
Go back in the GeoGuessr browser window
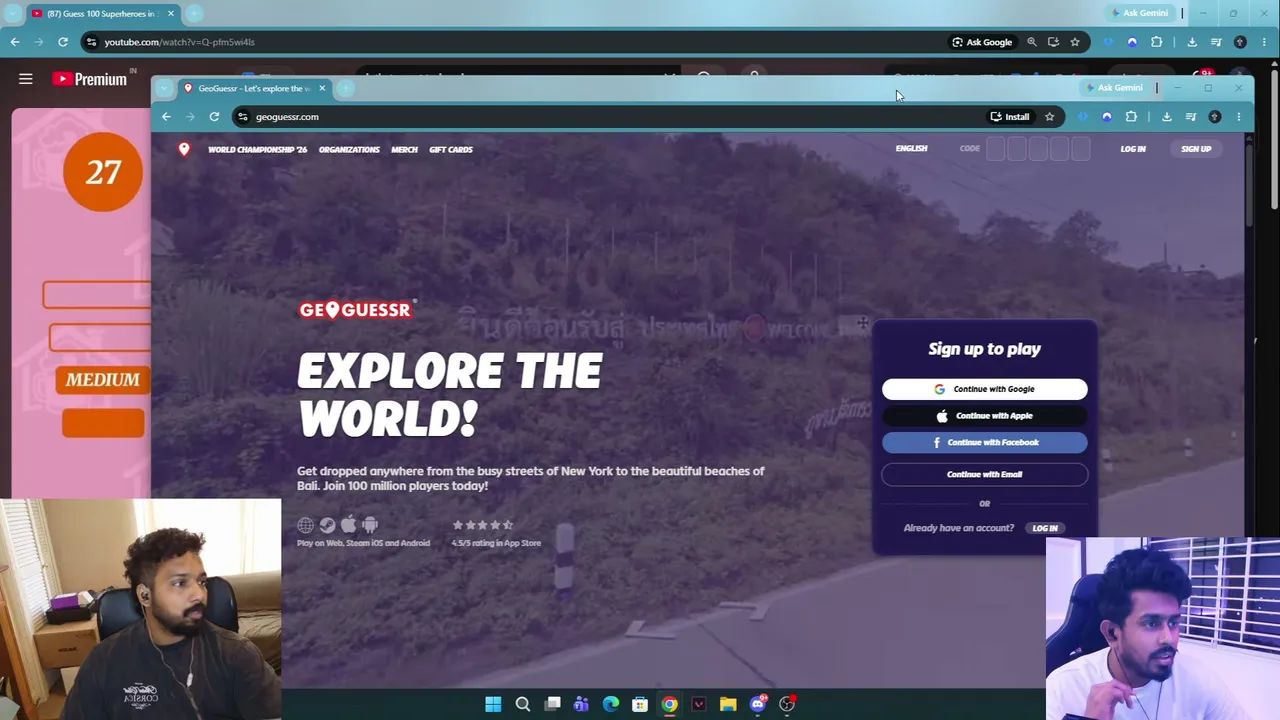click(166, 117)
